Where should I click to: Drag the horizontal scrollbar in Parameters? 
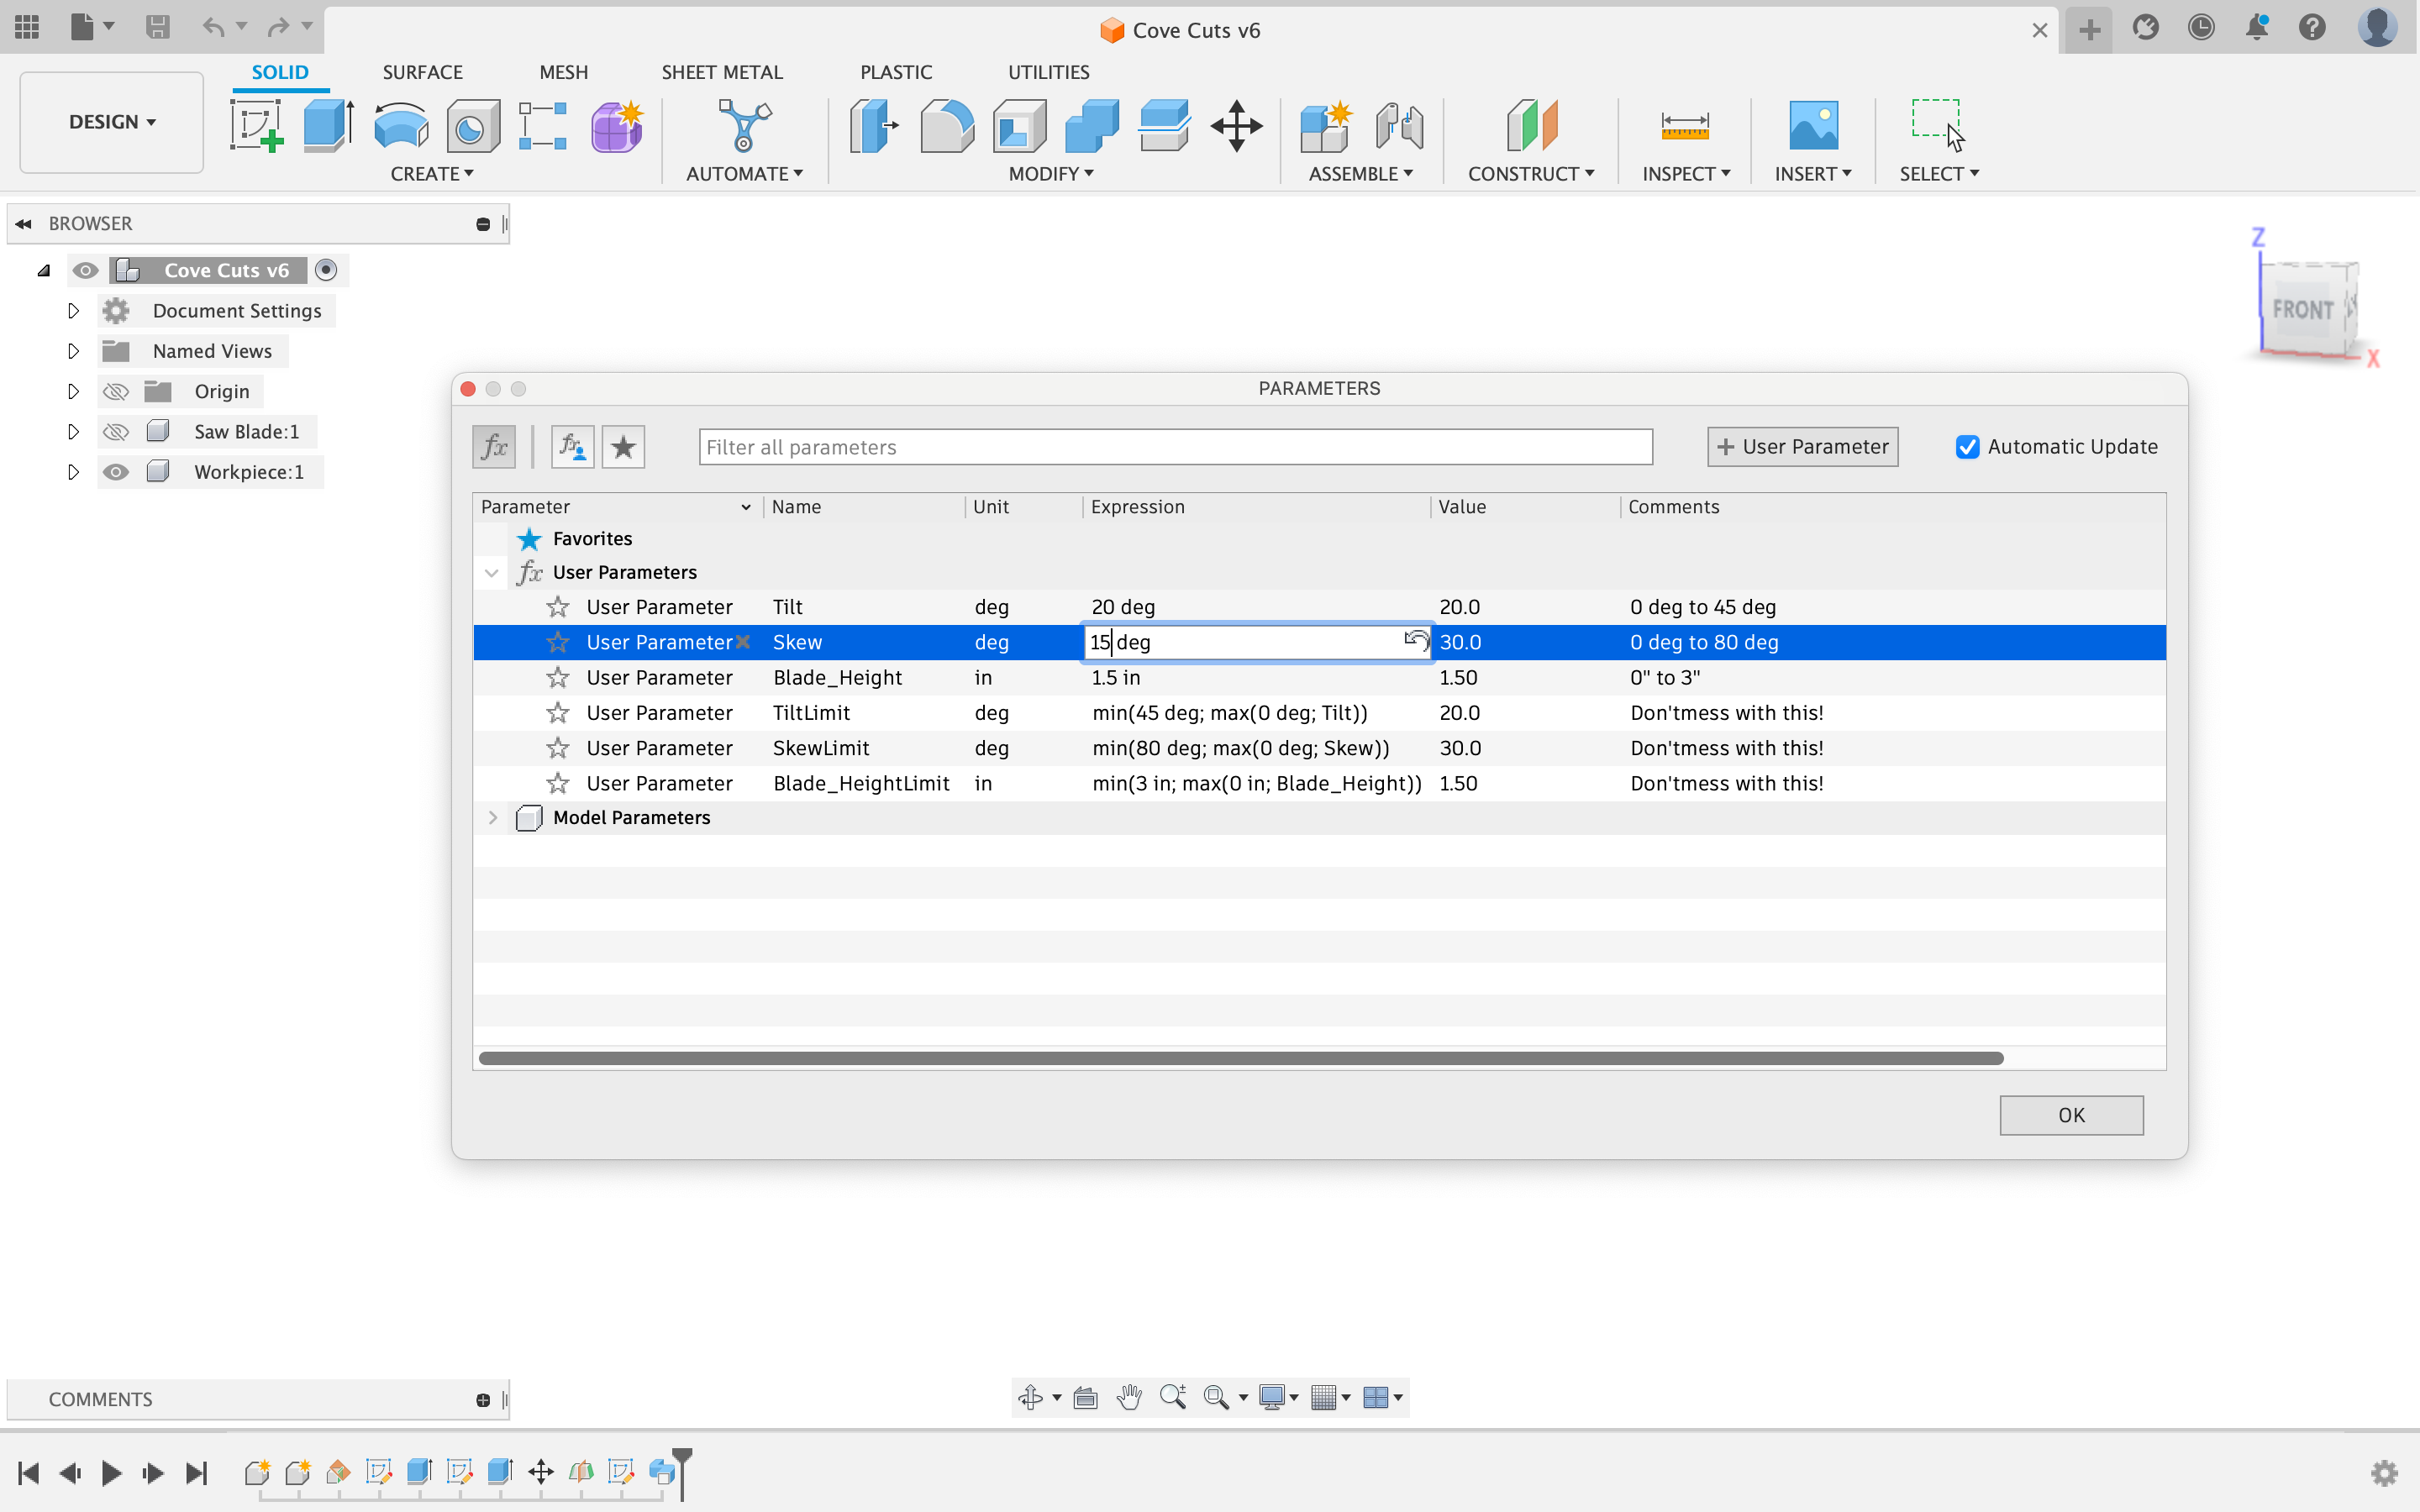pos(1237,1058)
